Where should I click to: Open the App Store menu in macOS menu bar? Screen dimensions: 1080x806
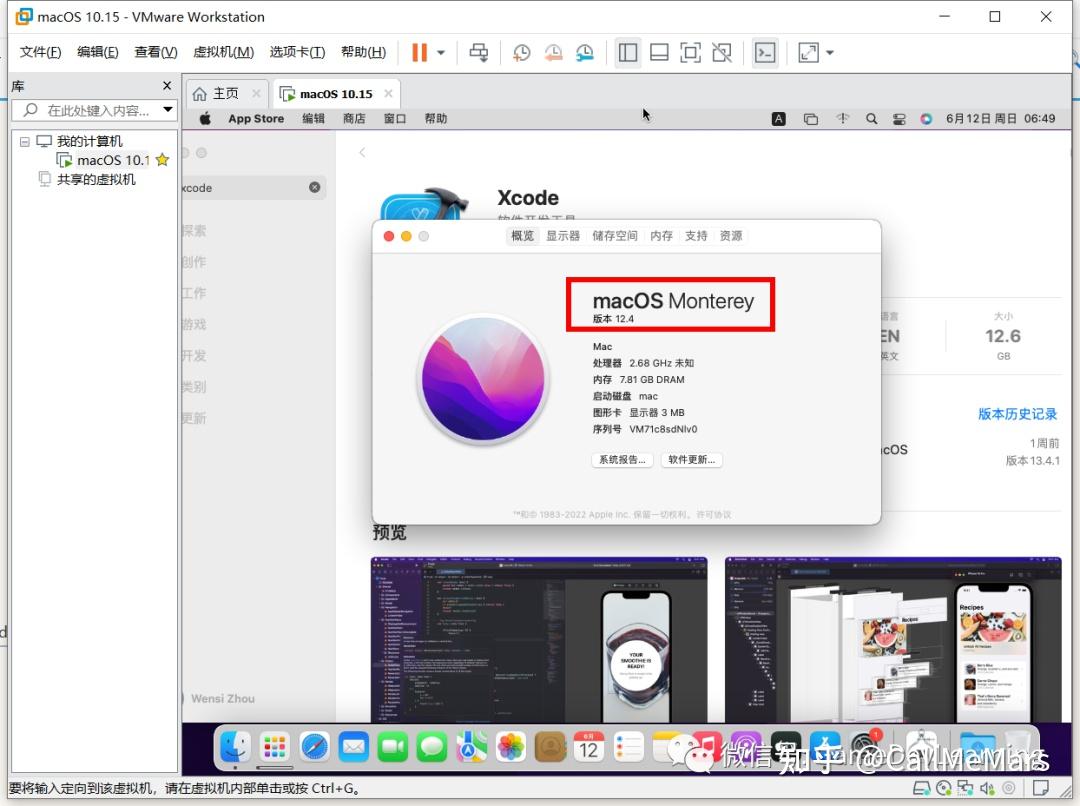point(256,118)
